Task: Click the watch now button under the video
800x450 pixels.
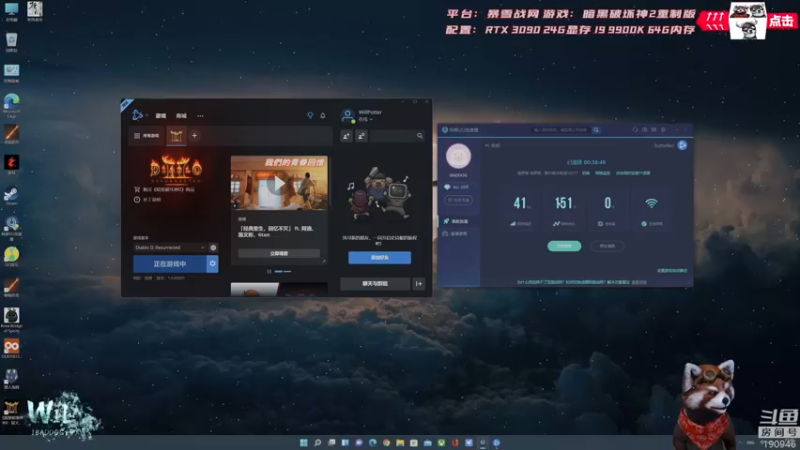Action: tap(279, 253)
